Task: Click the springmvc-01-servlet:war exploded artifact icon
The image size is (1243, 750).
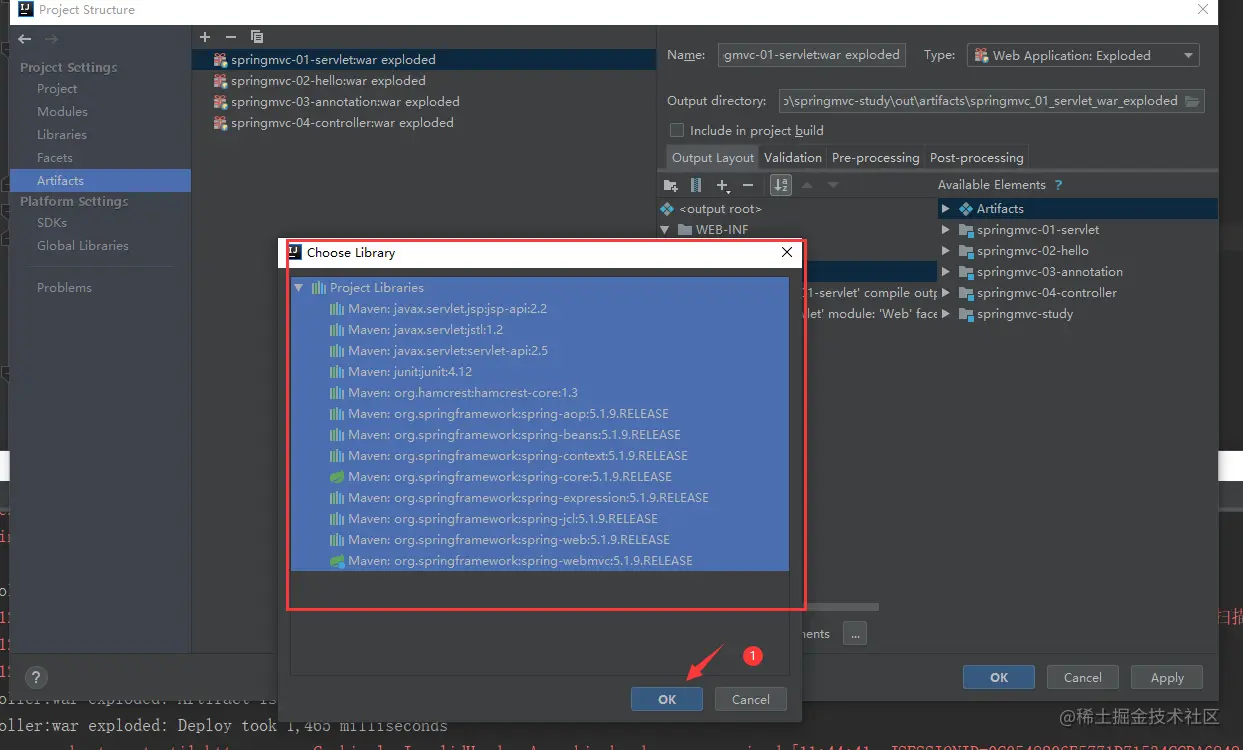Action: (220, 60)
